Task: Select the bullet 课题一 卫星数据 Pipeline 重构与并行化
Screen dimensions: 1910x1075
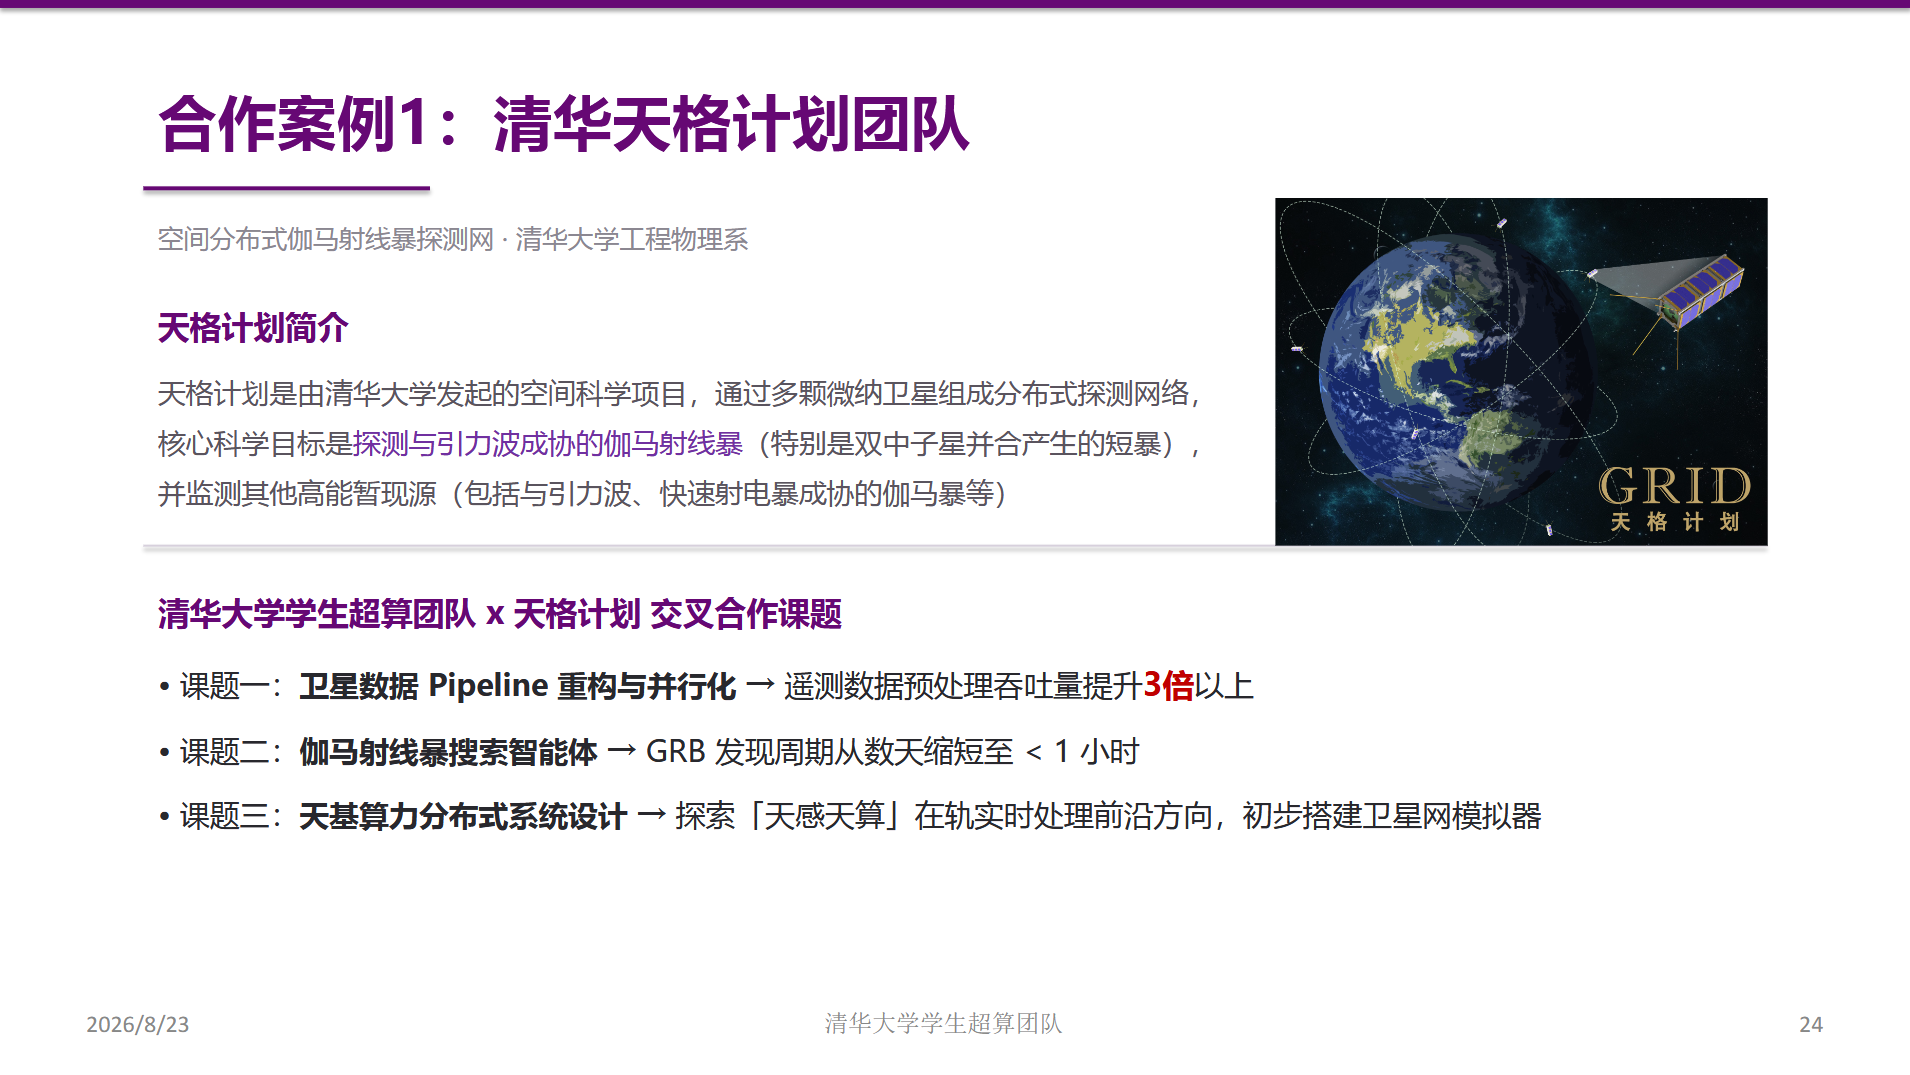Action: coord(705,686)
